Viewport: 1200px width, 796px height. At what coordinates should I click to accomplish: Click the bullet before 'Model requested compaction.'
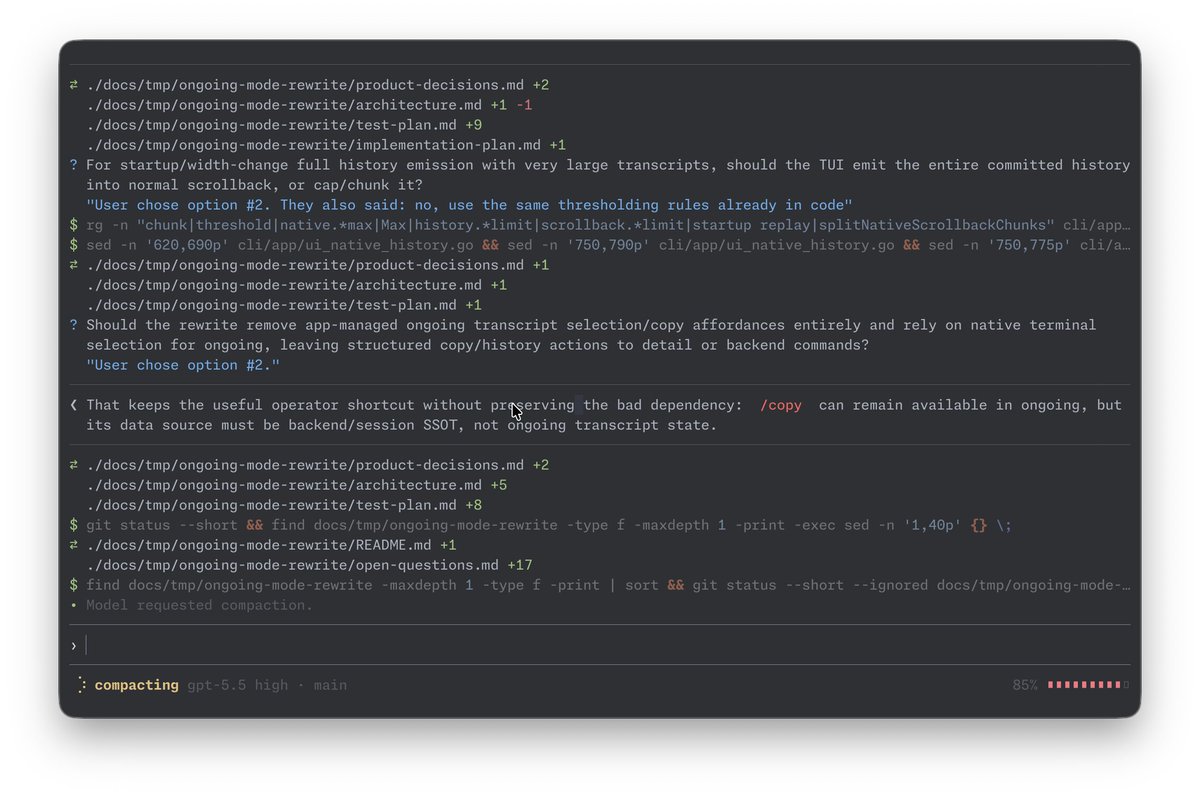click(x=74, y=605)
